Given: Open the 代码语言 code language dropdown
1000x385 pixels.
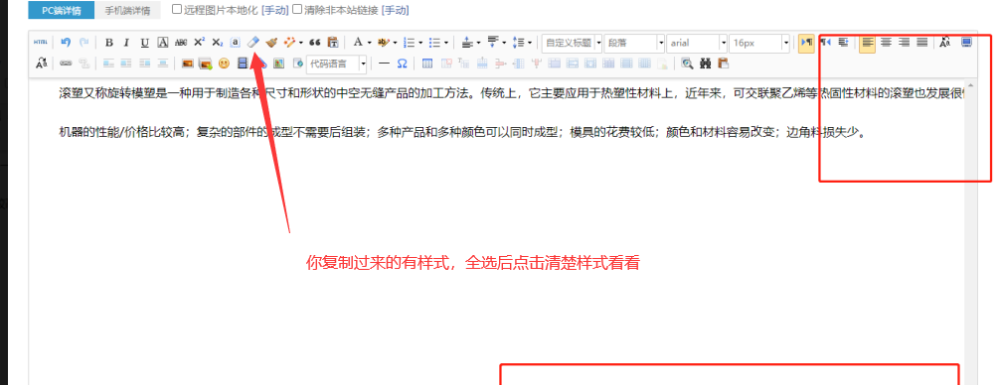Looking at the screenshot, I should click(363, 63).
